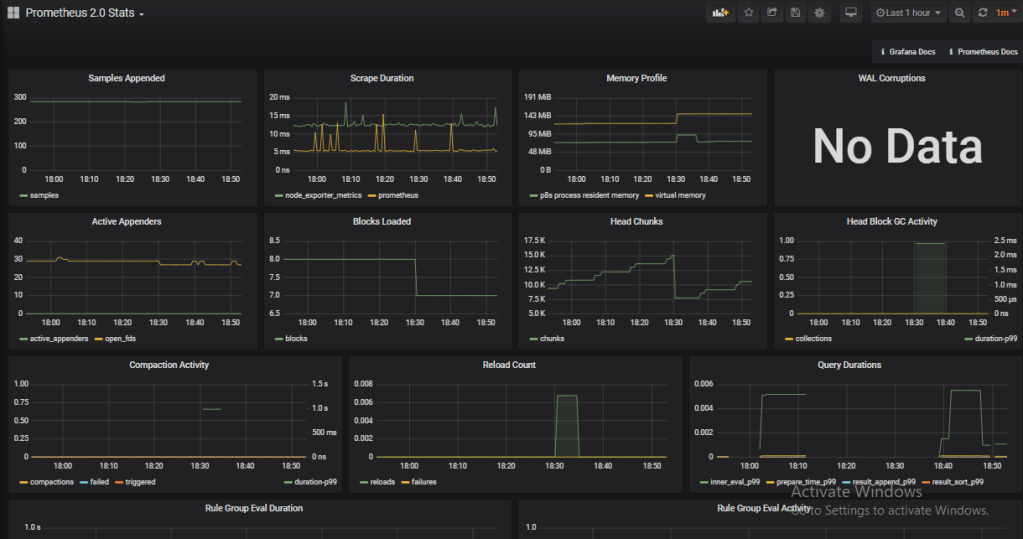This screenshot has height=539, width=1023.
Task: Open the Head Chunks panel title menu
Action: pyautogui.click(x=636, y=221)
